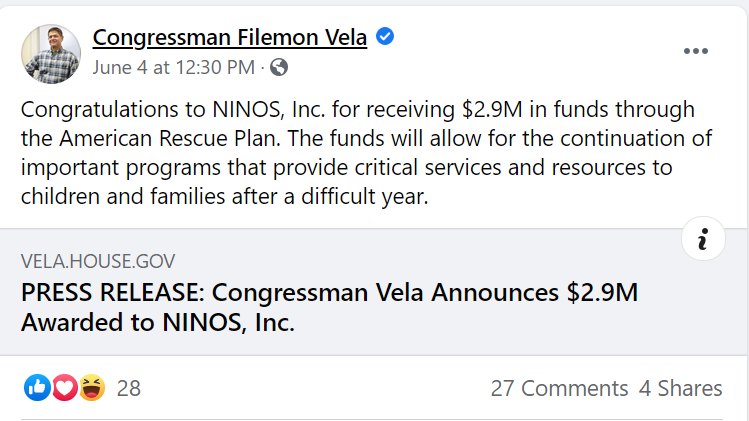Open Congressman Filemon Vela profile picture
749x421 pixels.
tap(51, 54)
